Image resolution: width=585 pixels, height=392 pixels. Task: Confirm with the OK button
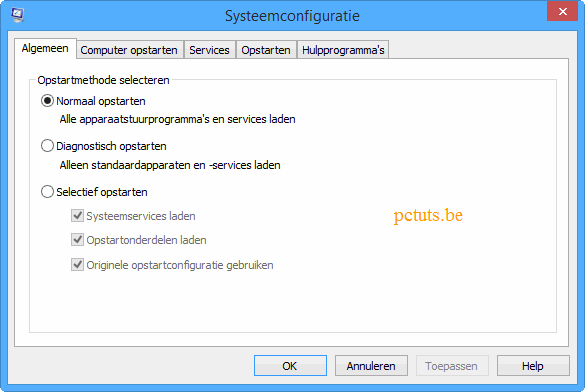click(290, 366)
